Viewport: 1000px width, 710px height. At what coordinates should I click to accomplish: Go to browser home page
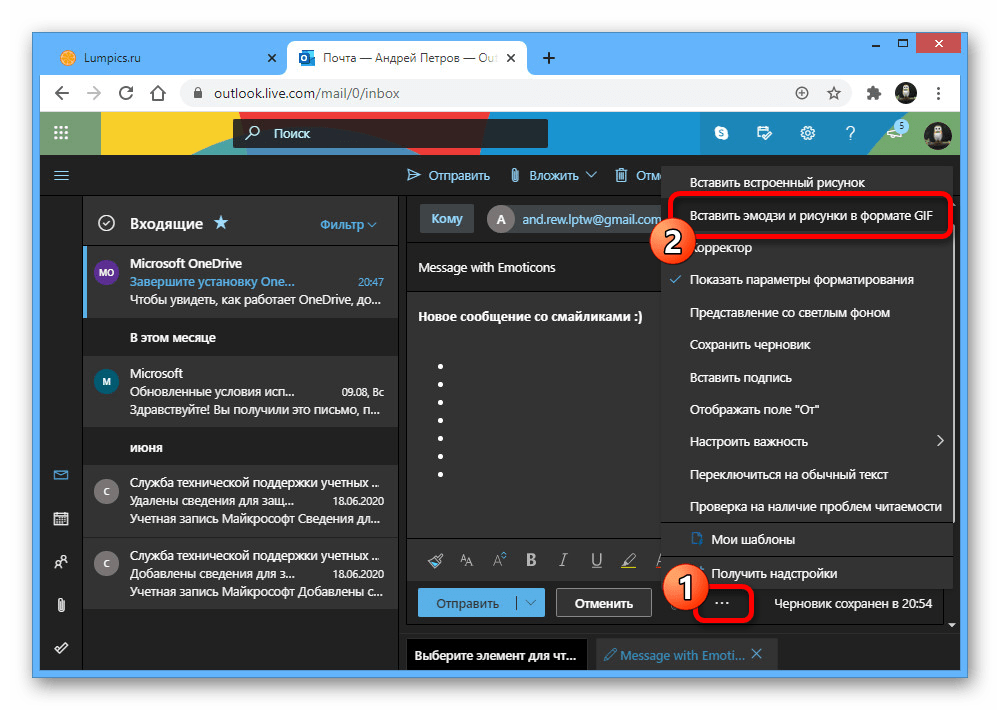click(x=158, y=93)
